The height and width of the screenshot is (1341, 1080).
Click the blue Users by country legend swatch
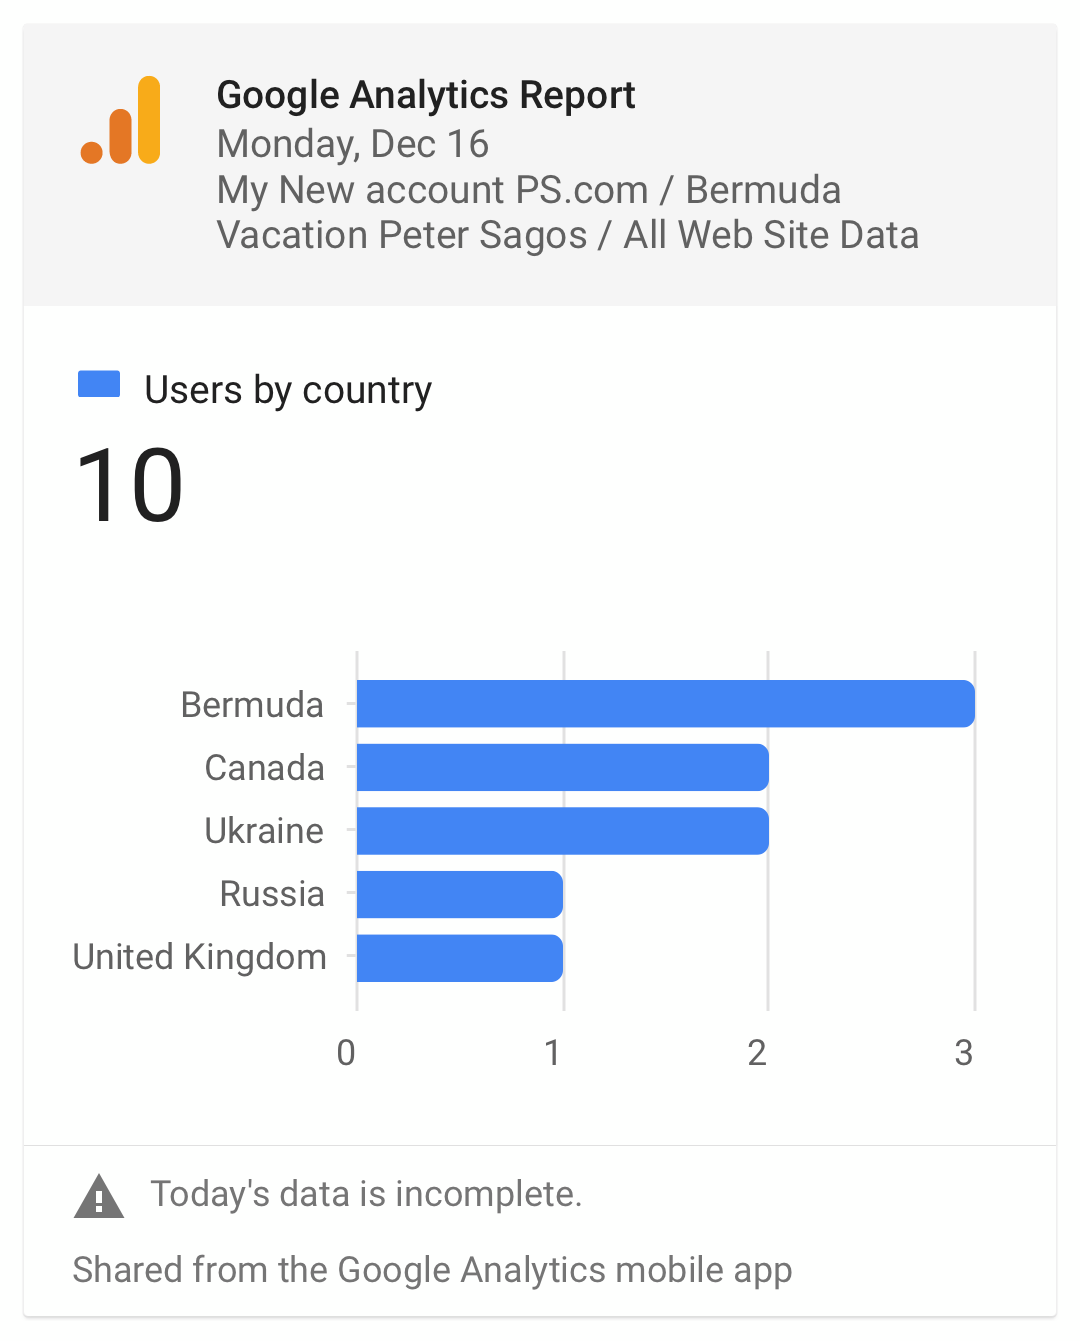[99, 384]
